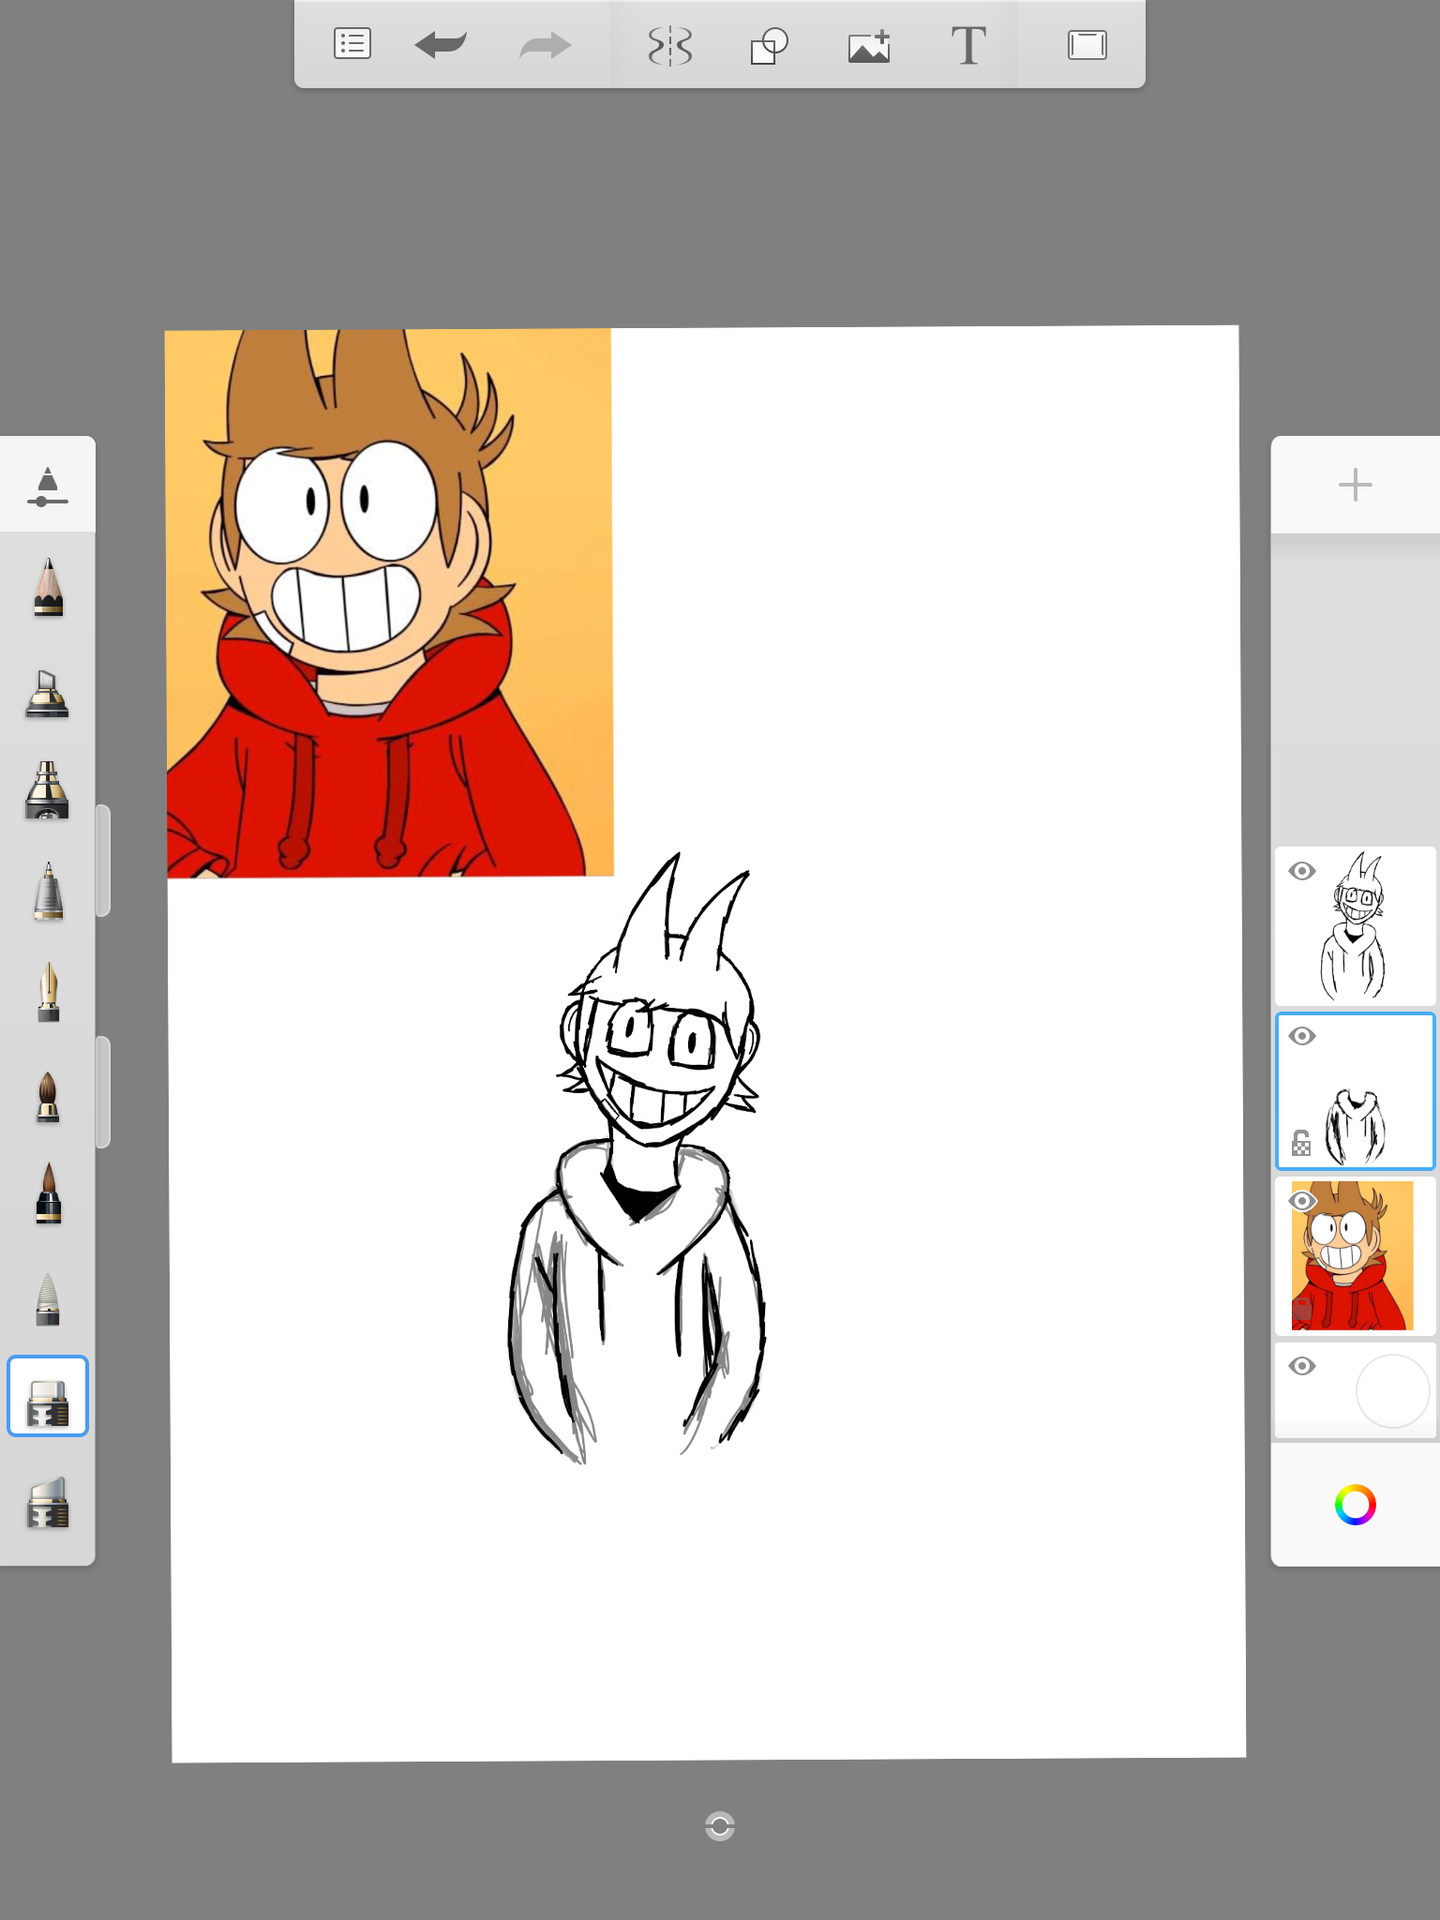1440x1920 pixels.
Task: Select the top character sketch layer thumbnail
Action: [x=1356, y=926]
